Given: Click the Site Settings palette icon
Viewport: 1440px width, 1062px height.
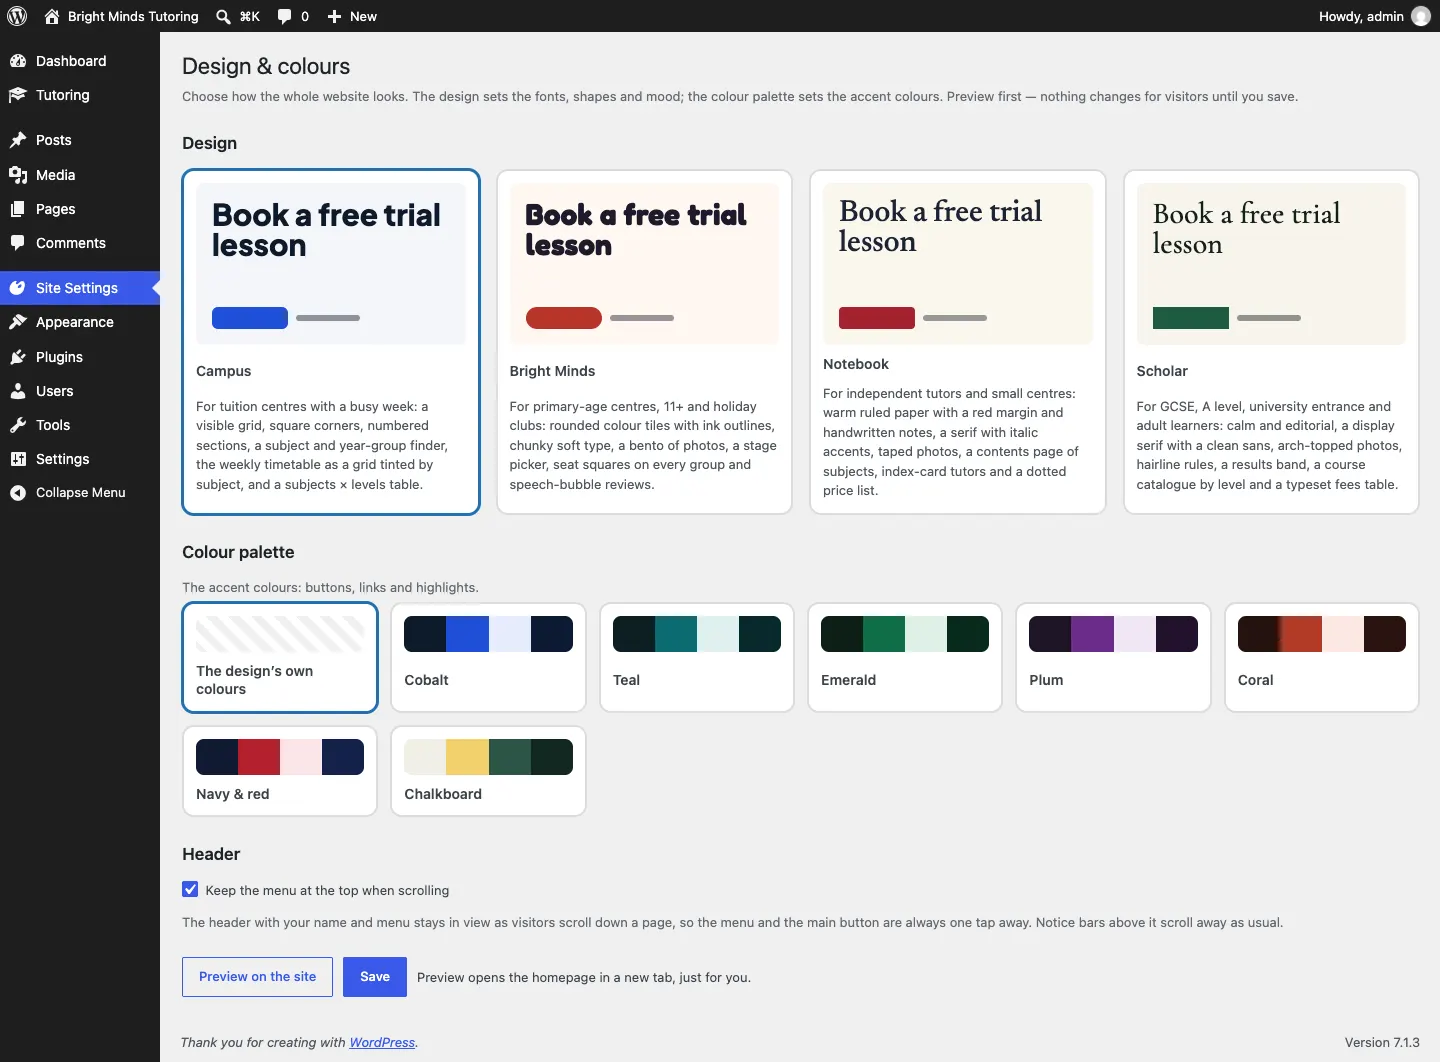Looking at the screenshot, I should point(18,288).
